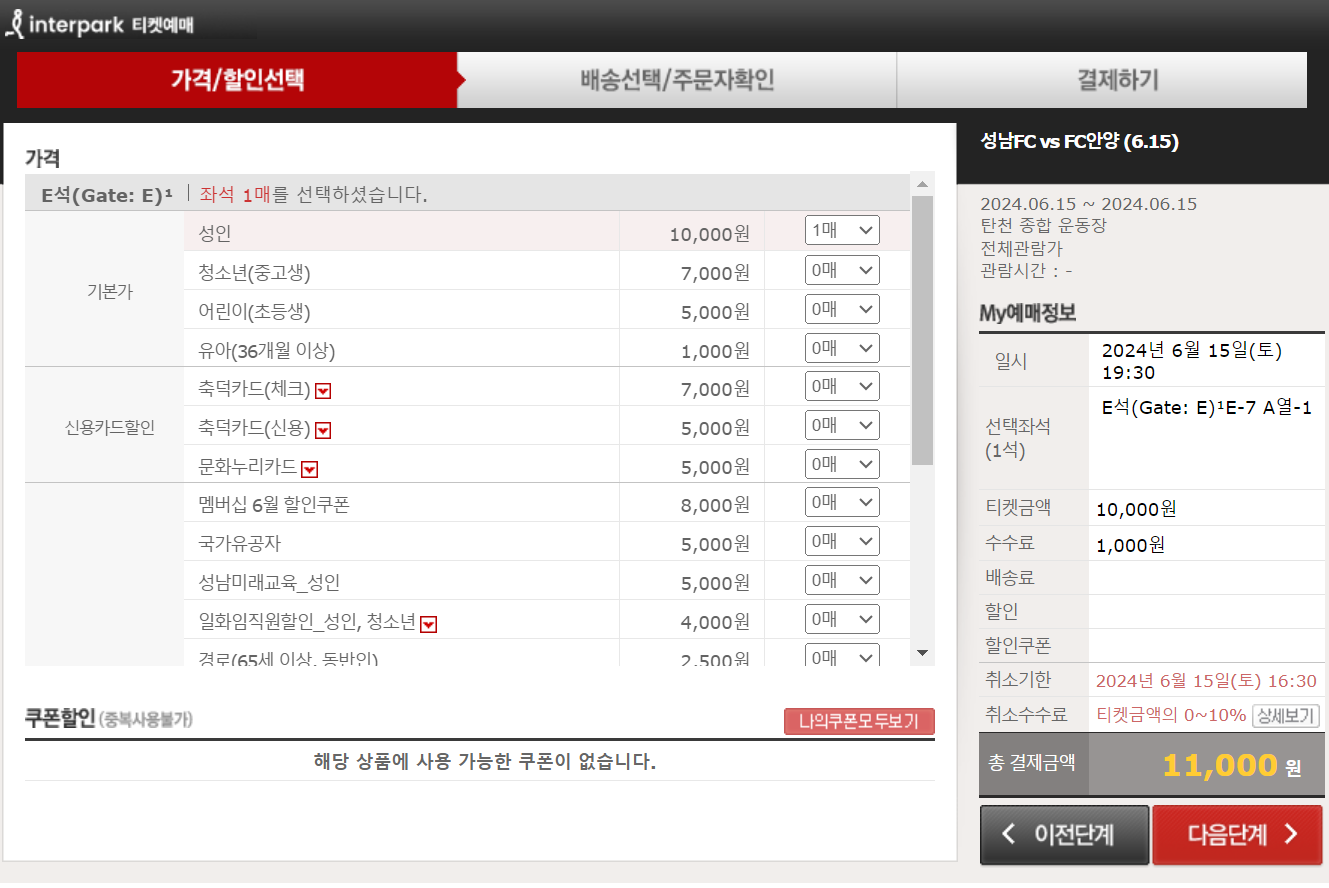
Task: Select the 배송선택/주문자확인 step tab
Action: (x=677, y=80)
